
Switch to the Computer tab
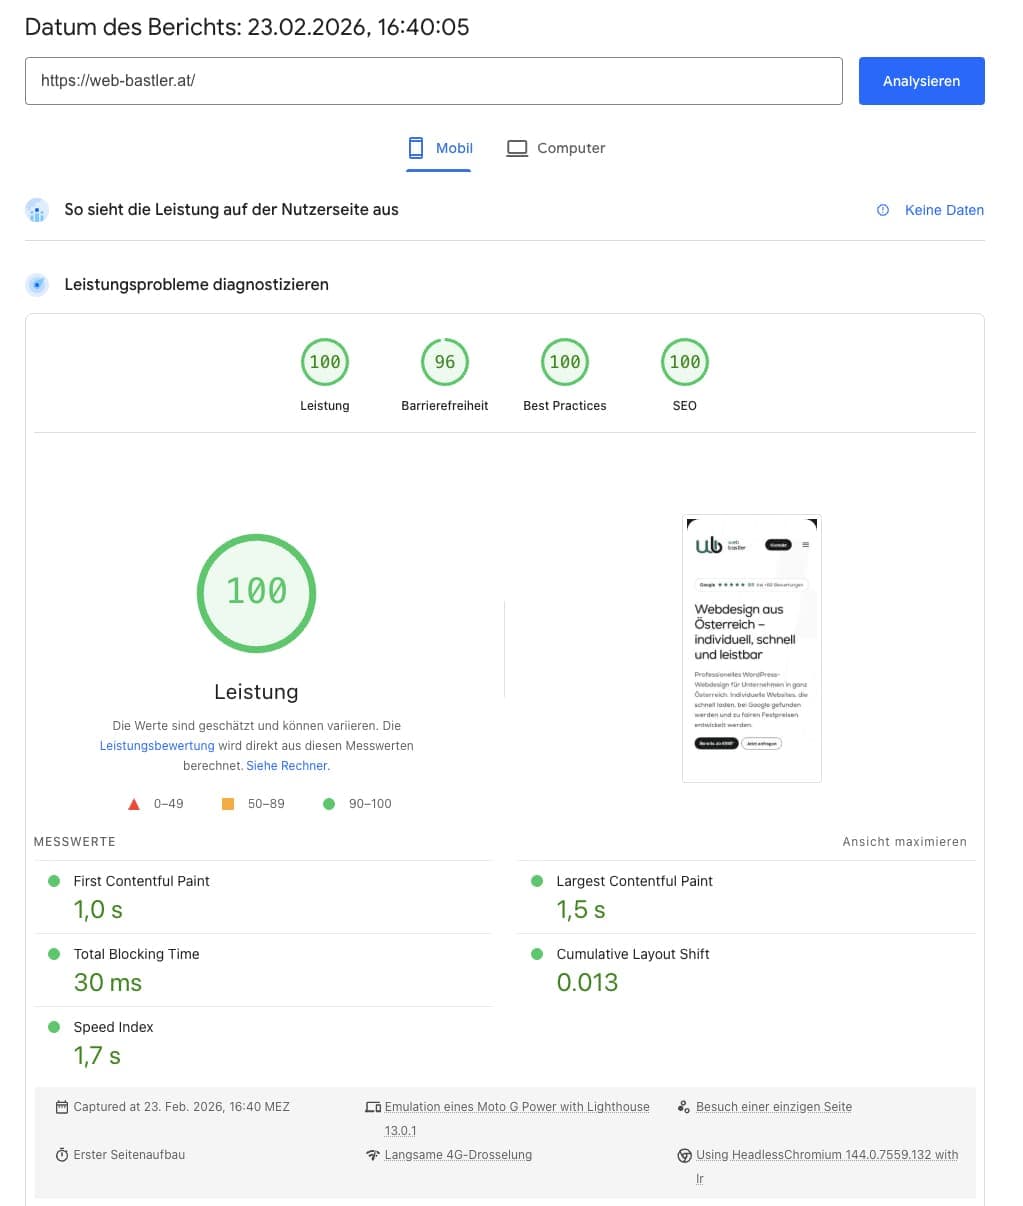pyautogui.click(x=556, y=148)
